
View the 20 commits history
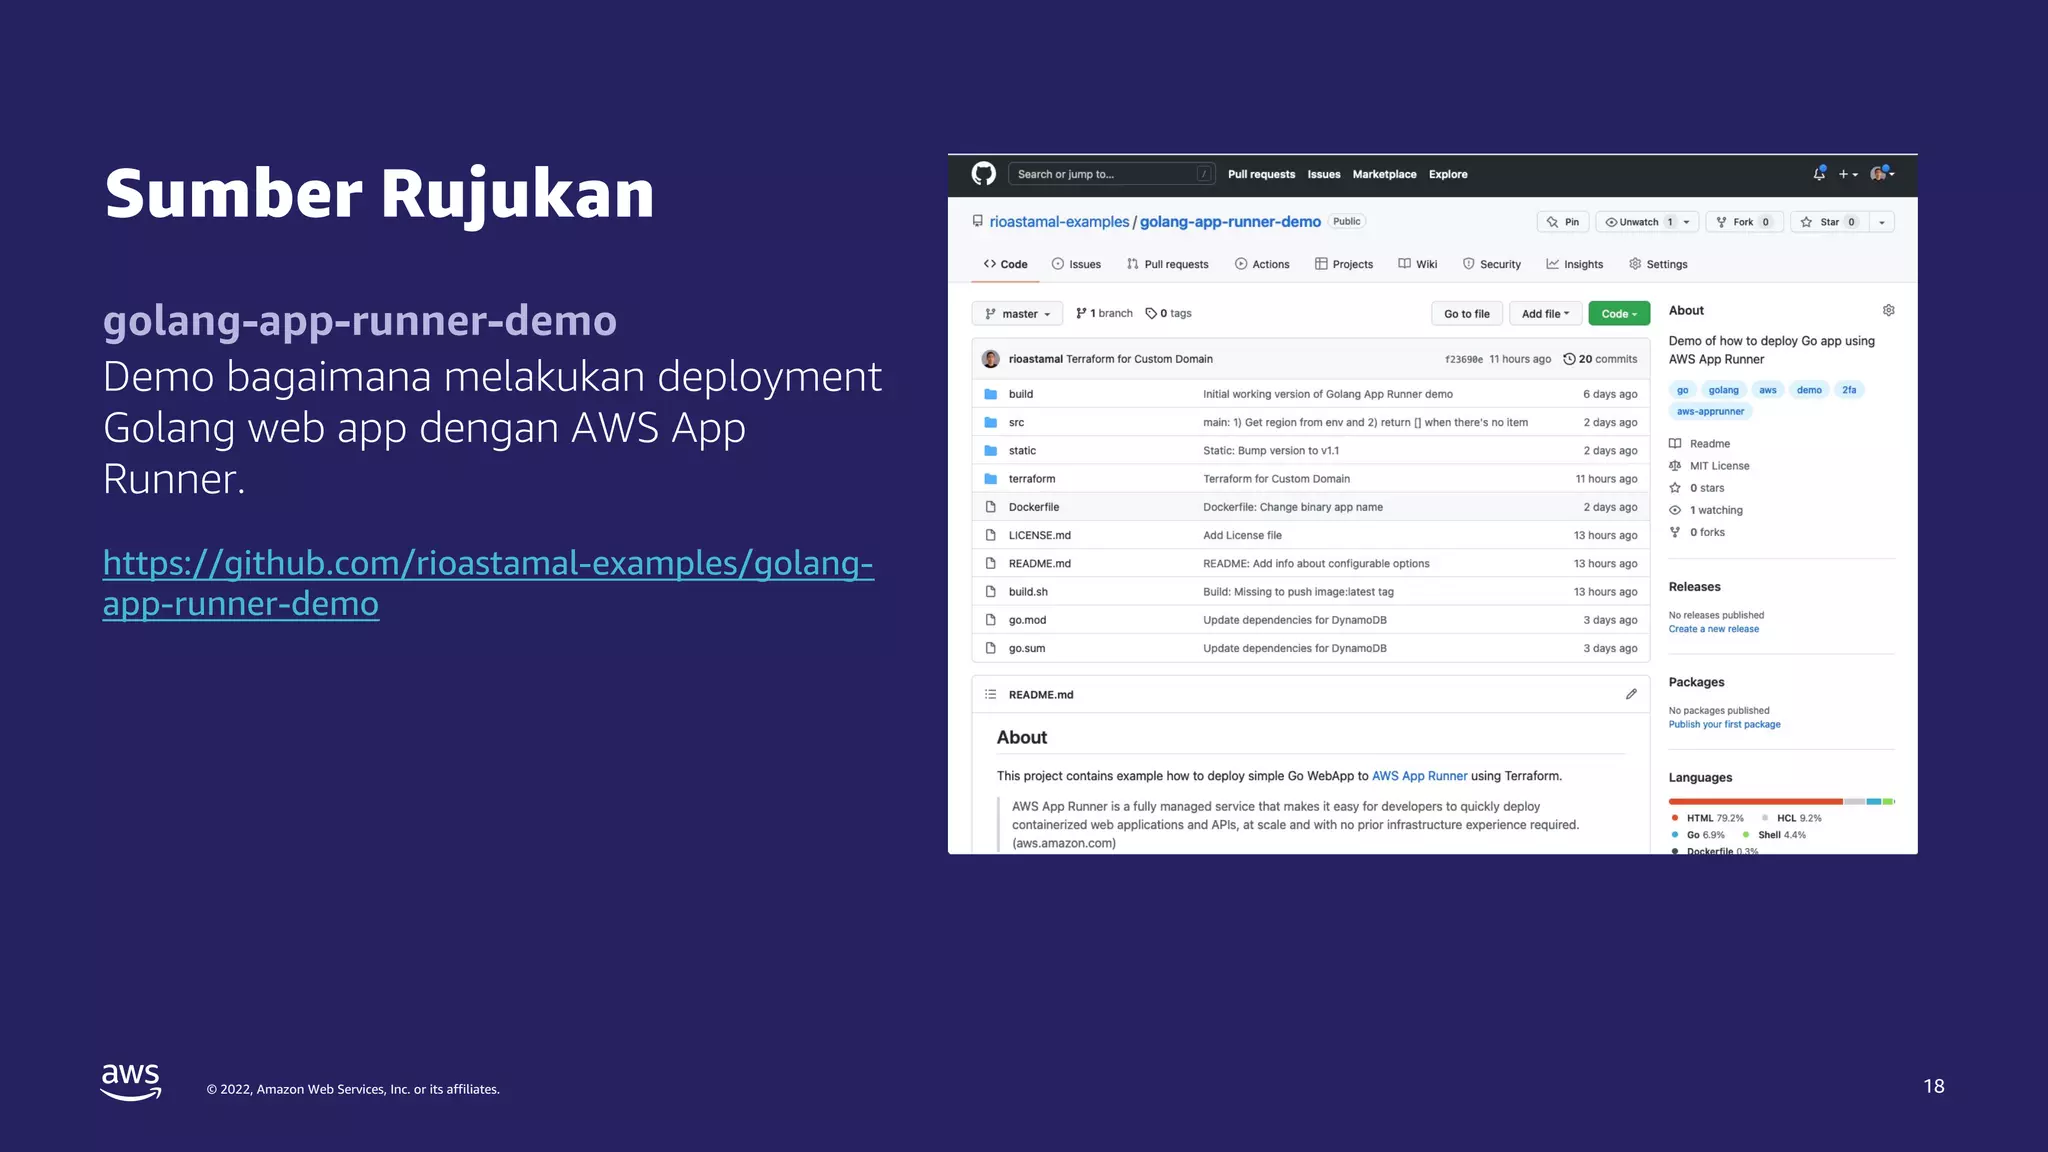click(1600, 359)
